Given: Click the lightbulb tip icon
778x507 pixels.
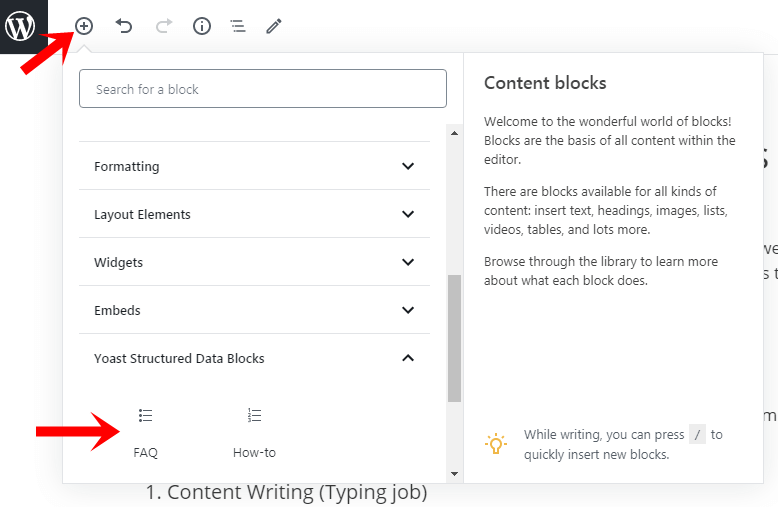Looking at the screenshot, I should (496, 444).
